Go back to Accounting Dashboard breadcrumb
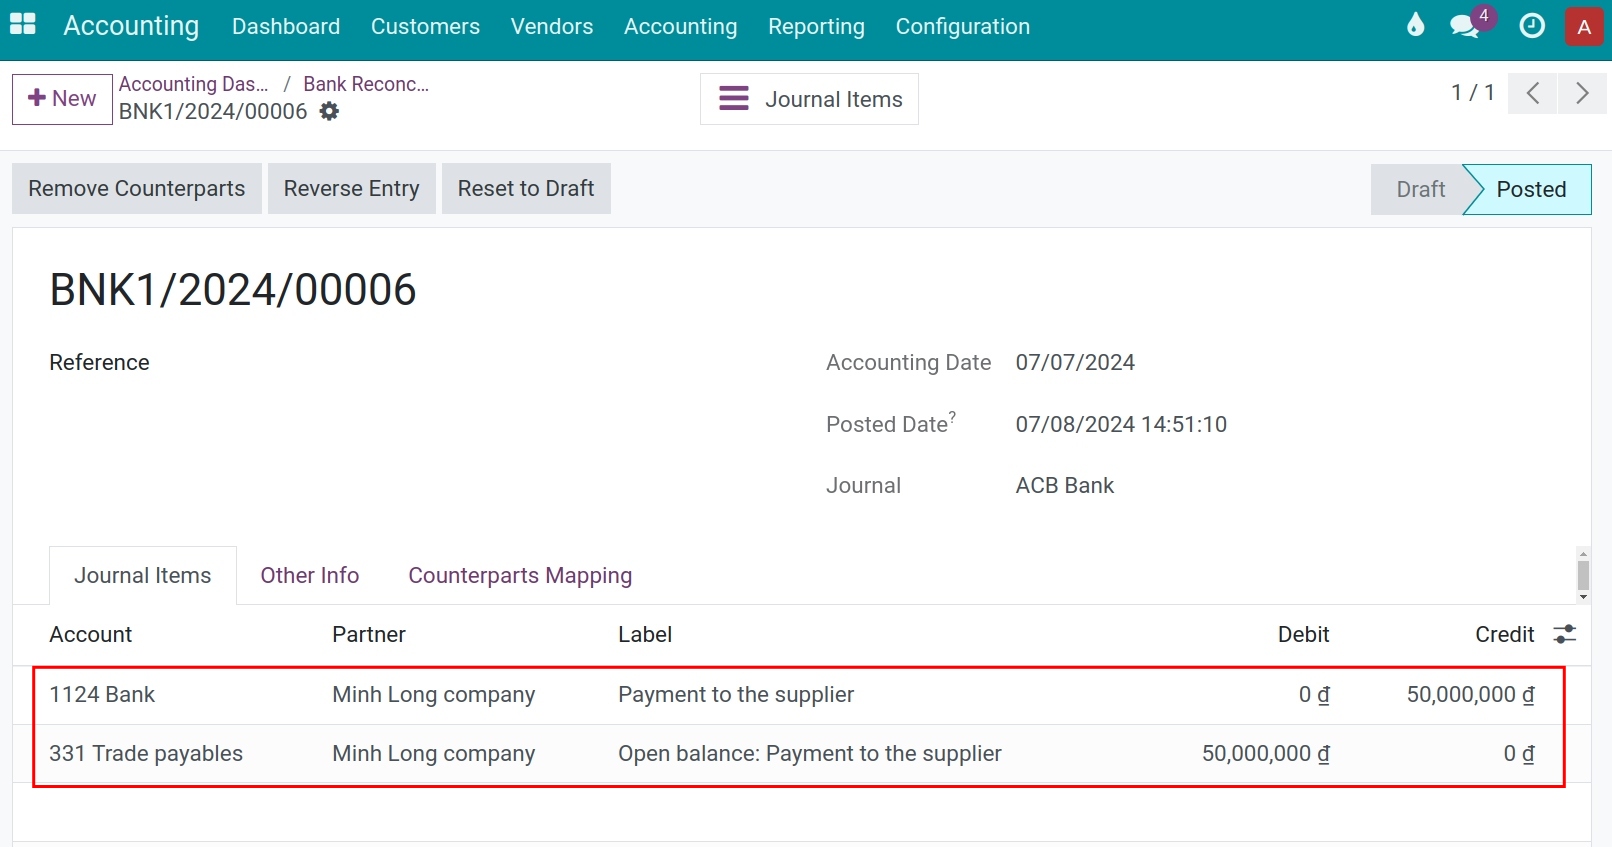This screenshot has height=847, width=1612. pos(194,84)
